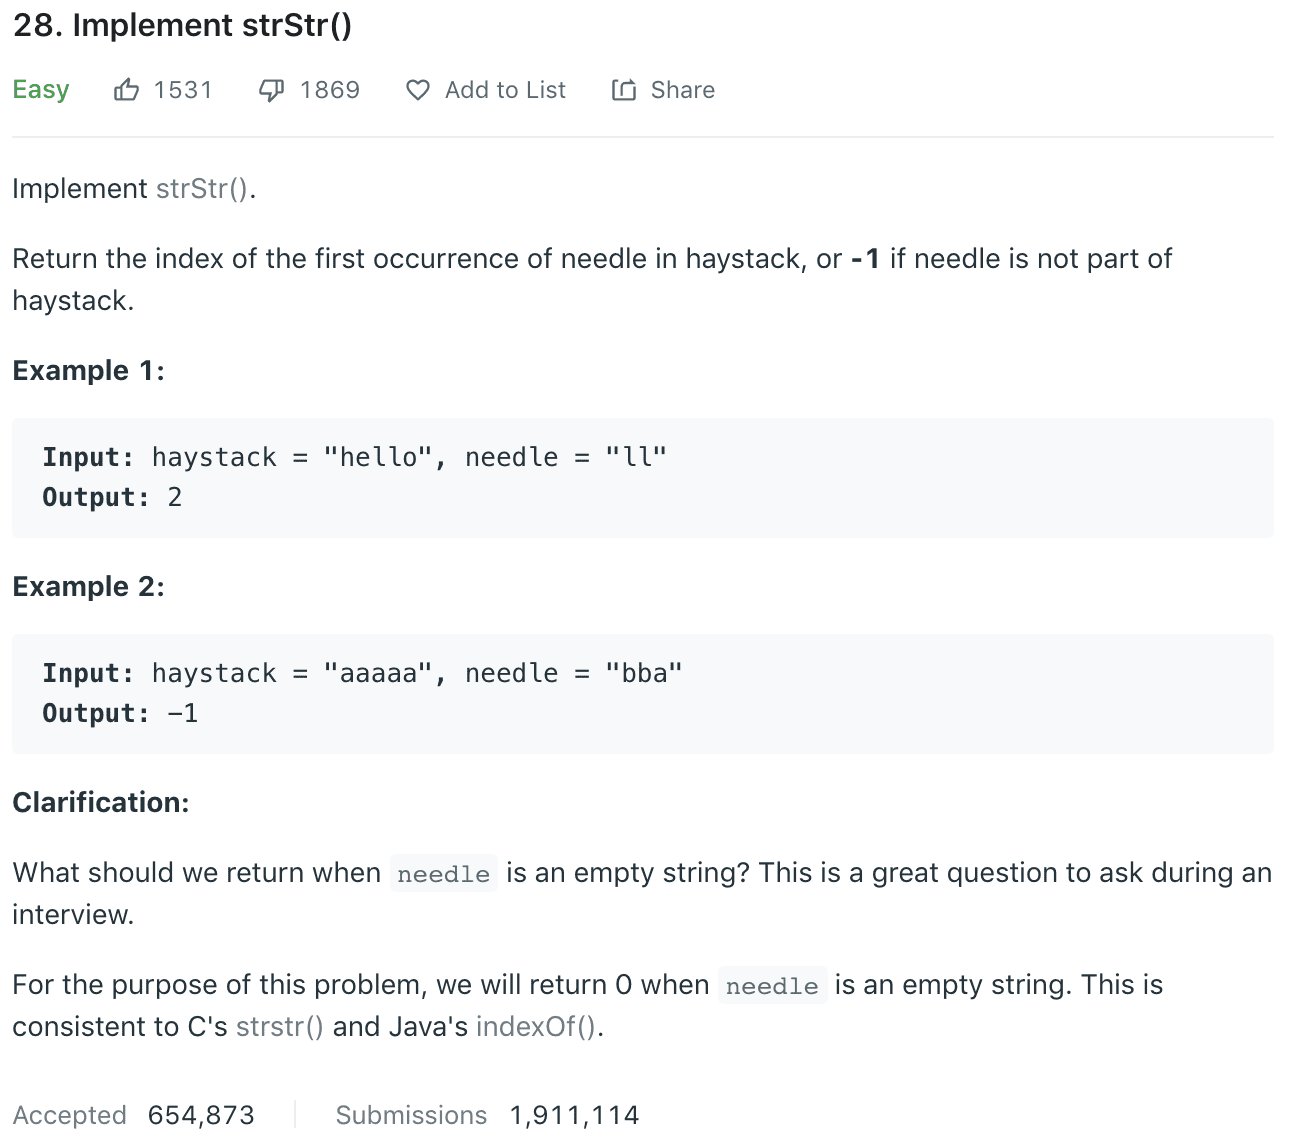This screenshot has width=1308, height=1148.
Task: Click the Example 1 code block
Action: click(x=642, y=478)
